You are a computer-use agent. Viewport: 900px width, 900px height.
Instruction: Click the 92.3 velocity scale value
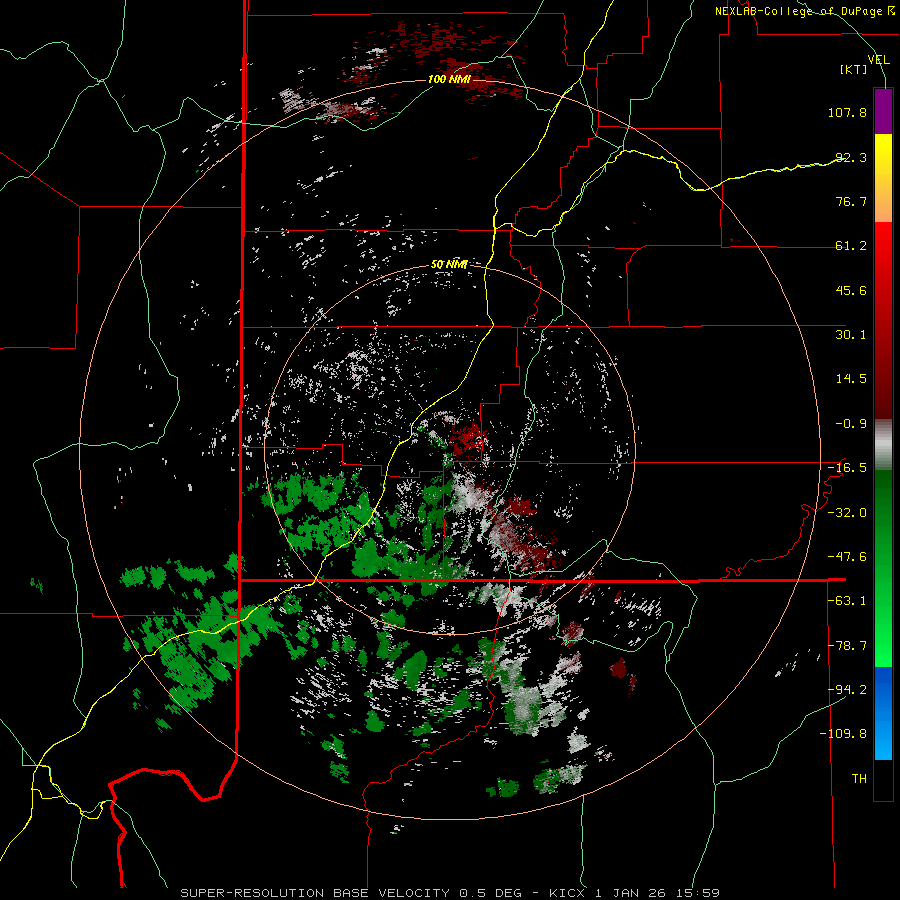(x=851, y=157)
